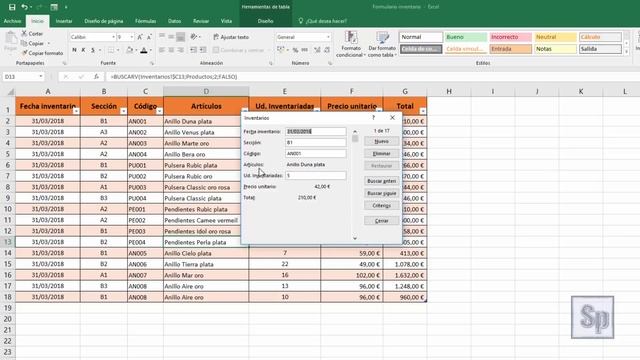Undo the last action

pyautogui.click(x=24, y=7)
